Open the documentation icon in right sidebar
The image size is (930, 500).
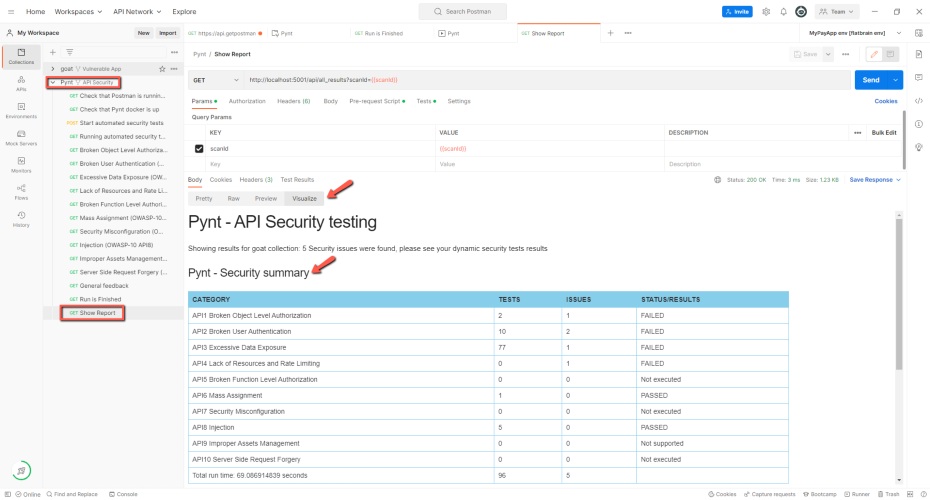(x=919, y=54)
